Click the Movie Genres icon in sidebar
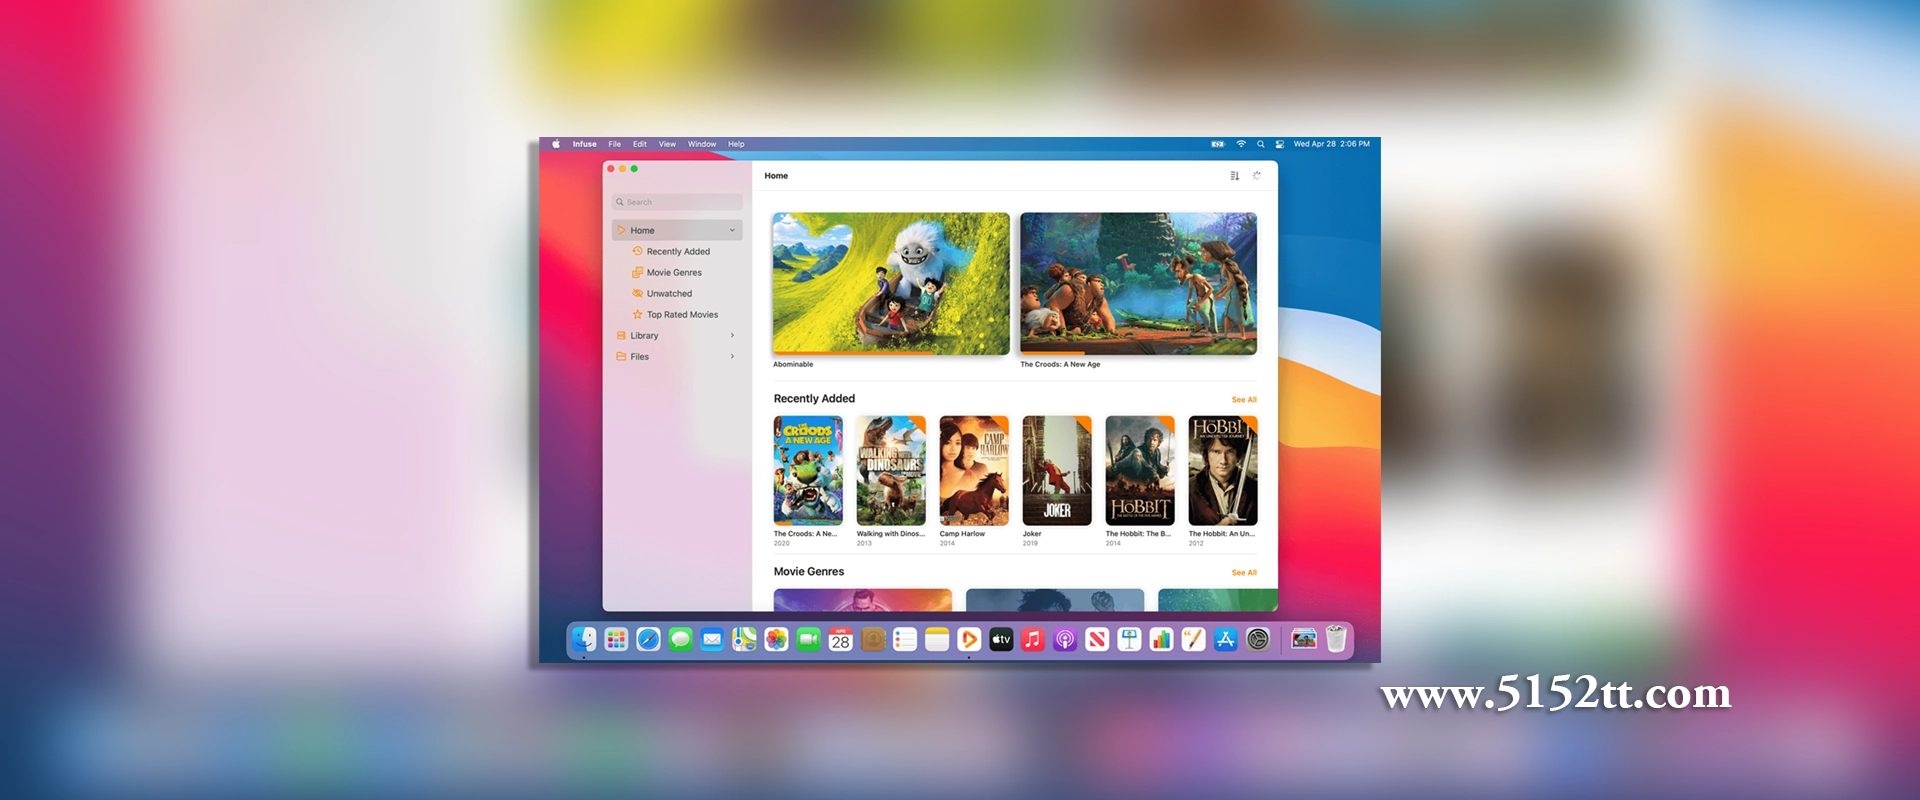 [x=637, y=272]
